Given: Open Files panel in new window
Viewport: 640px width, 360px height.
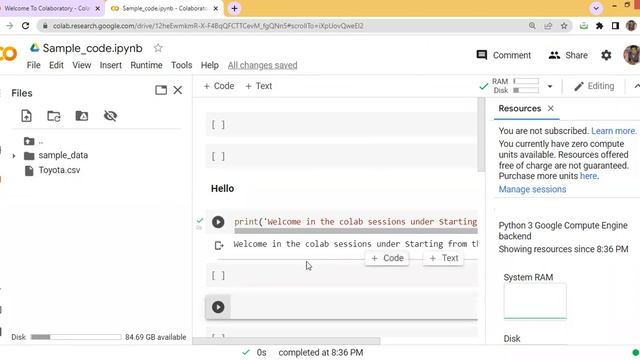Looking at the screenshot, I should point(161,90).
